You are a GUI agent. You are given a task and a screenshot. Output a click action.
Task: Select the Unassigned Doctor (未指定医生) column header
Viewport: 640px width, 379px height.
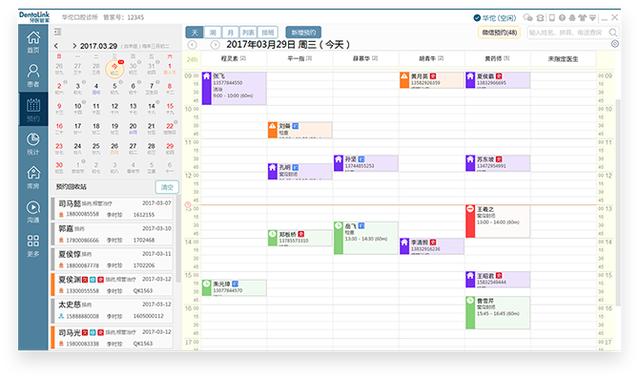[563, 59]
